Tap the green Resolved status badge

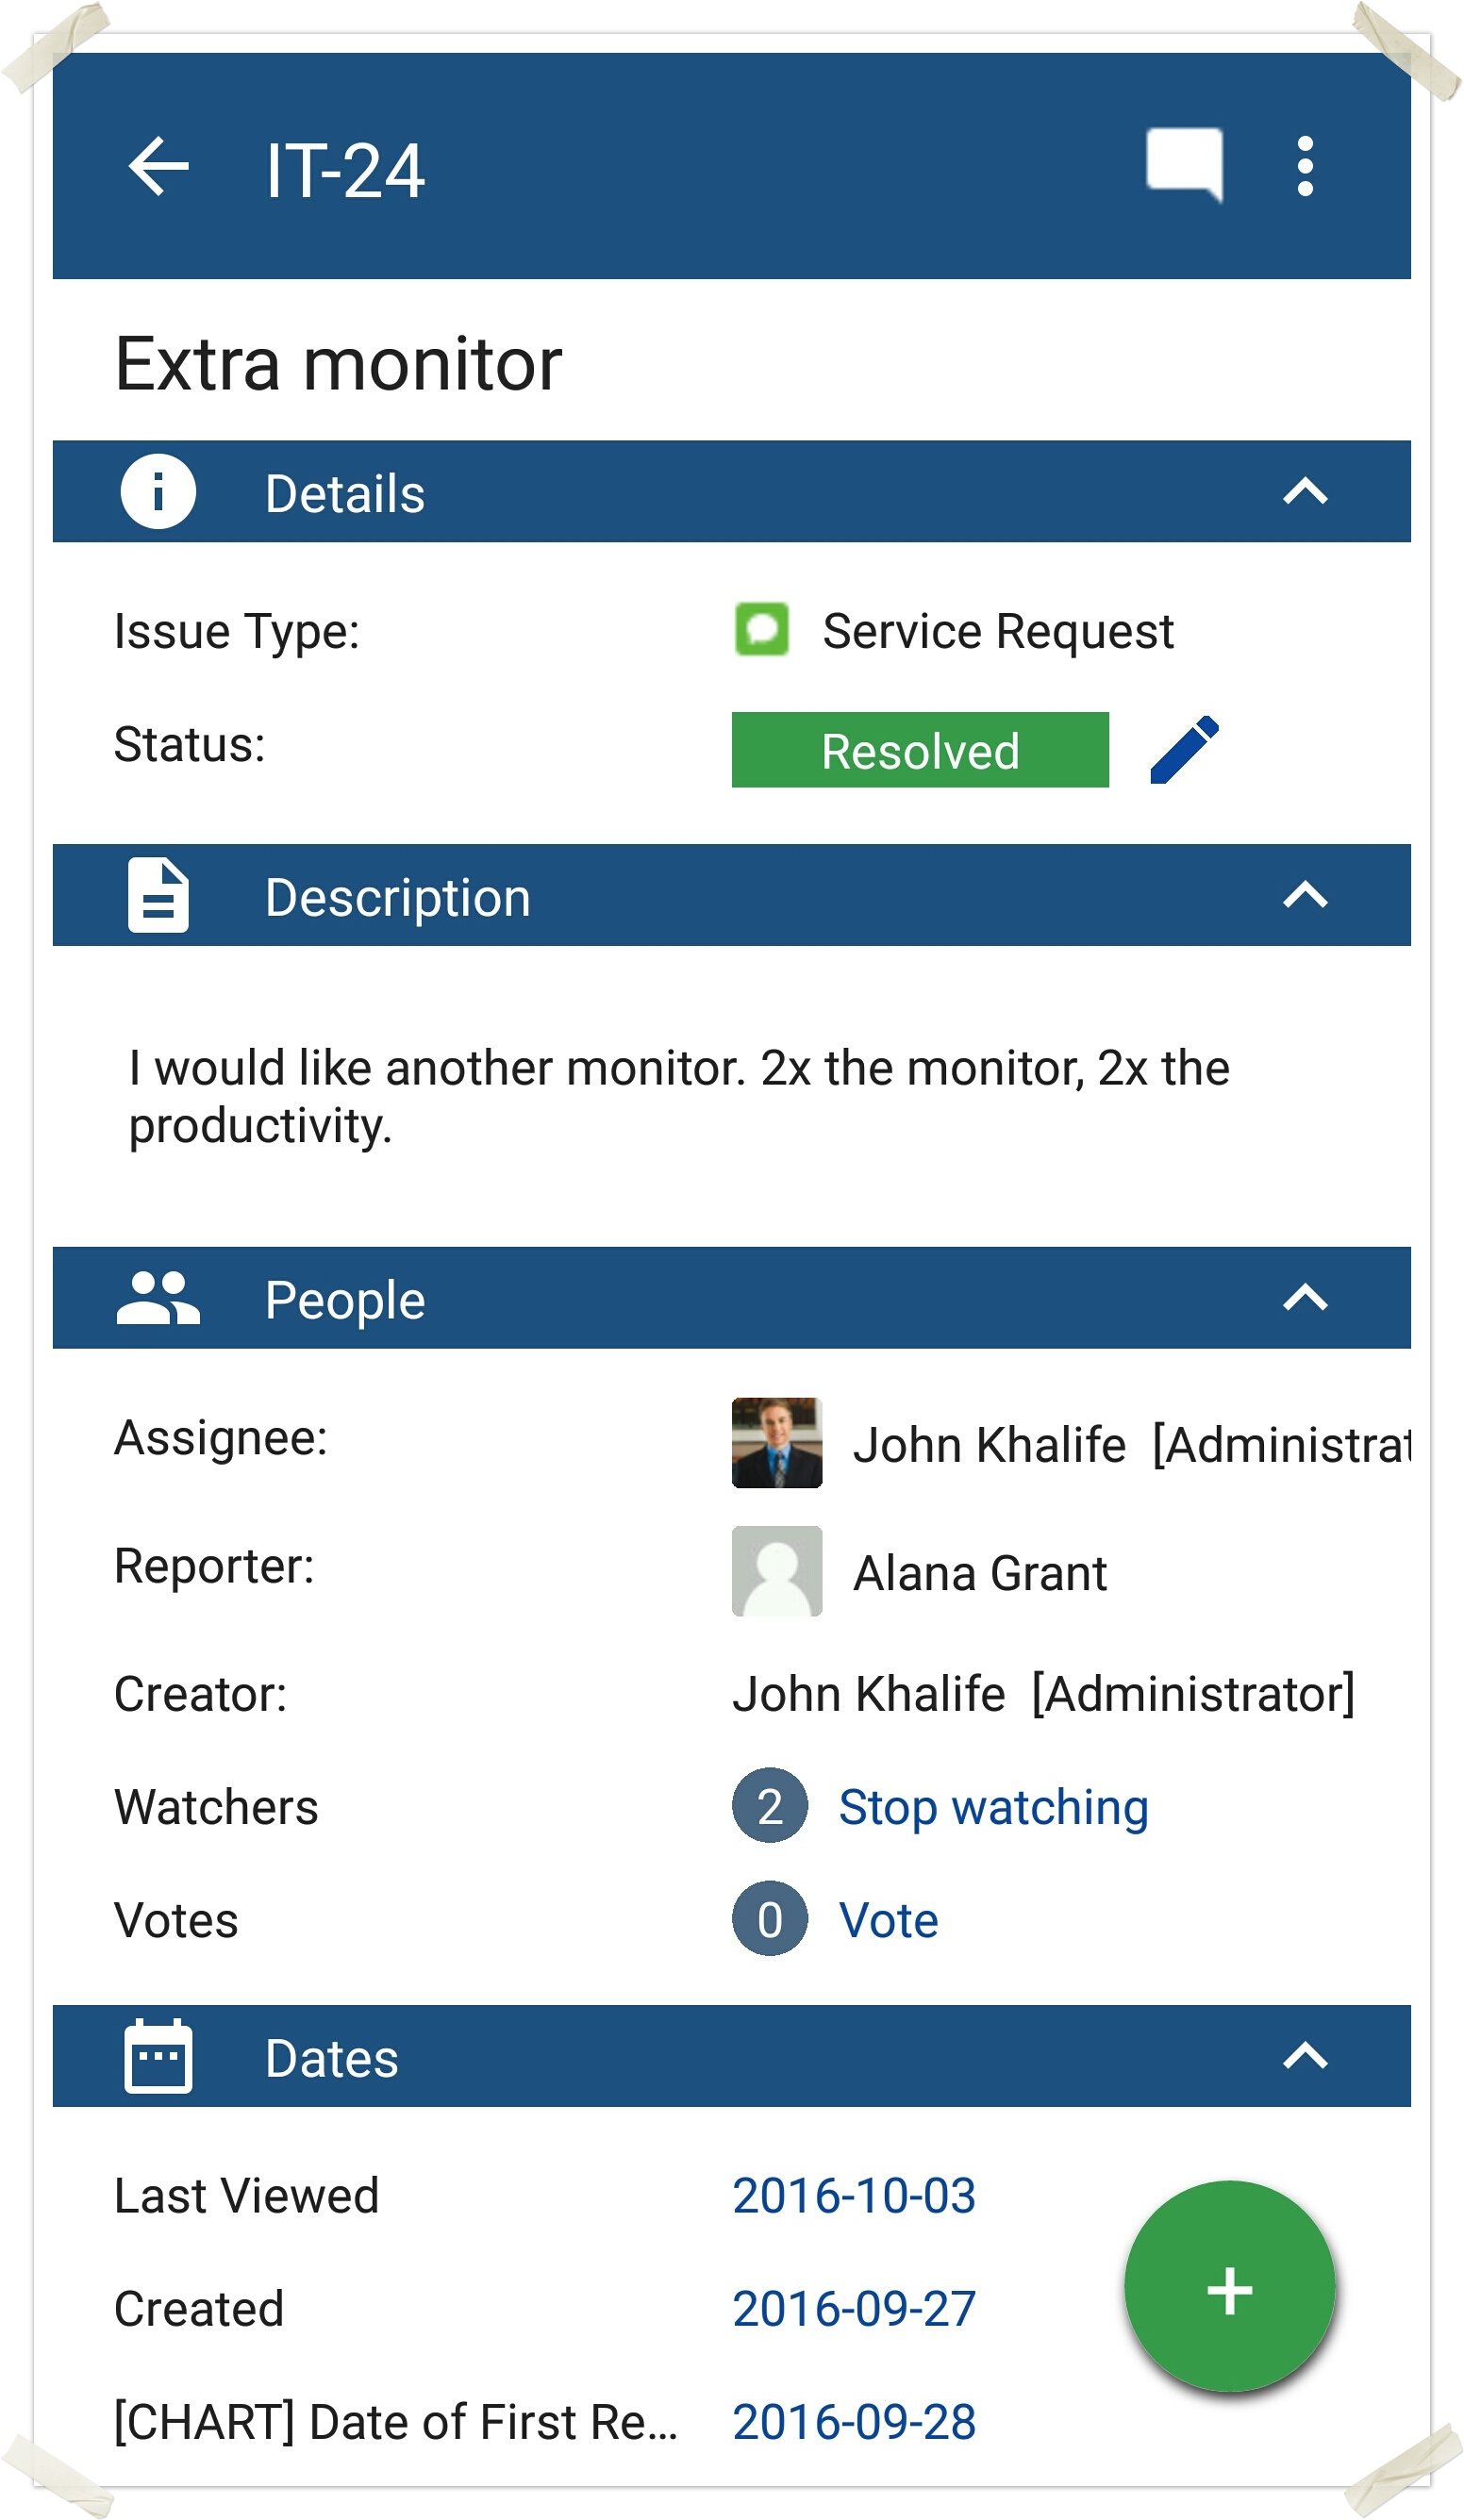pos(920,751)
